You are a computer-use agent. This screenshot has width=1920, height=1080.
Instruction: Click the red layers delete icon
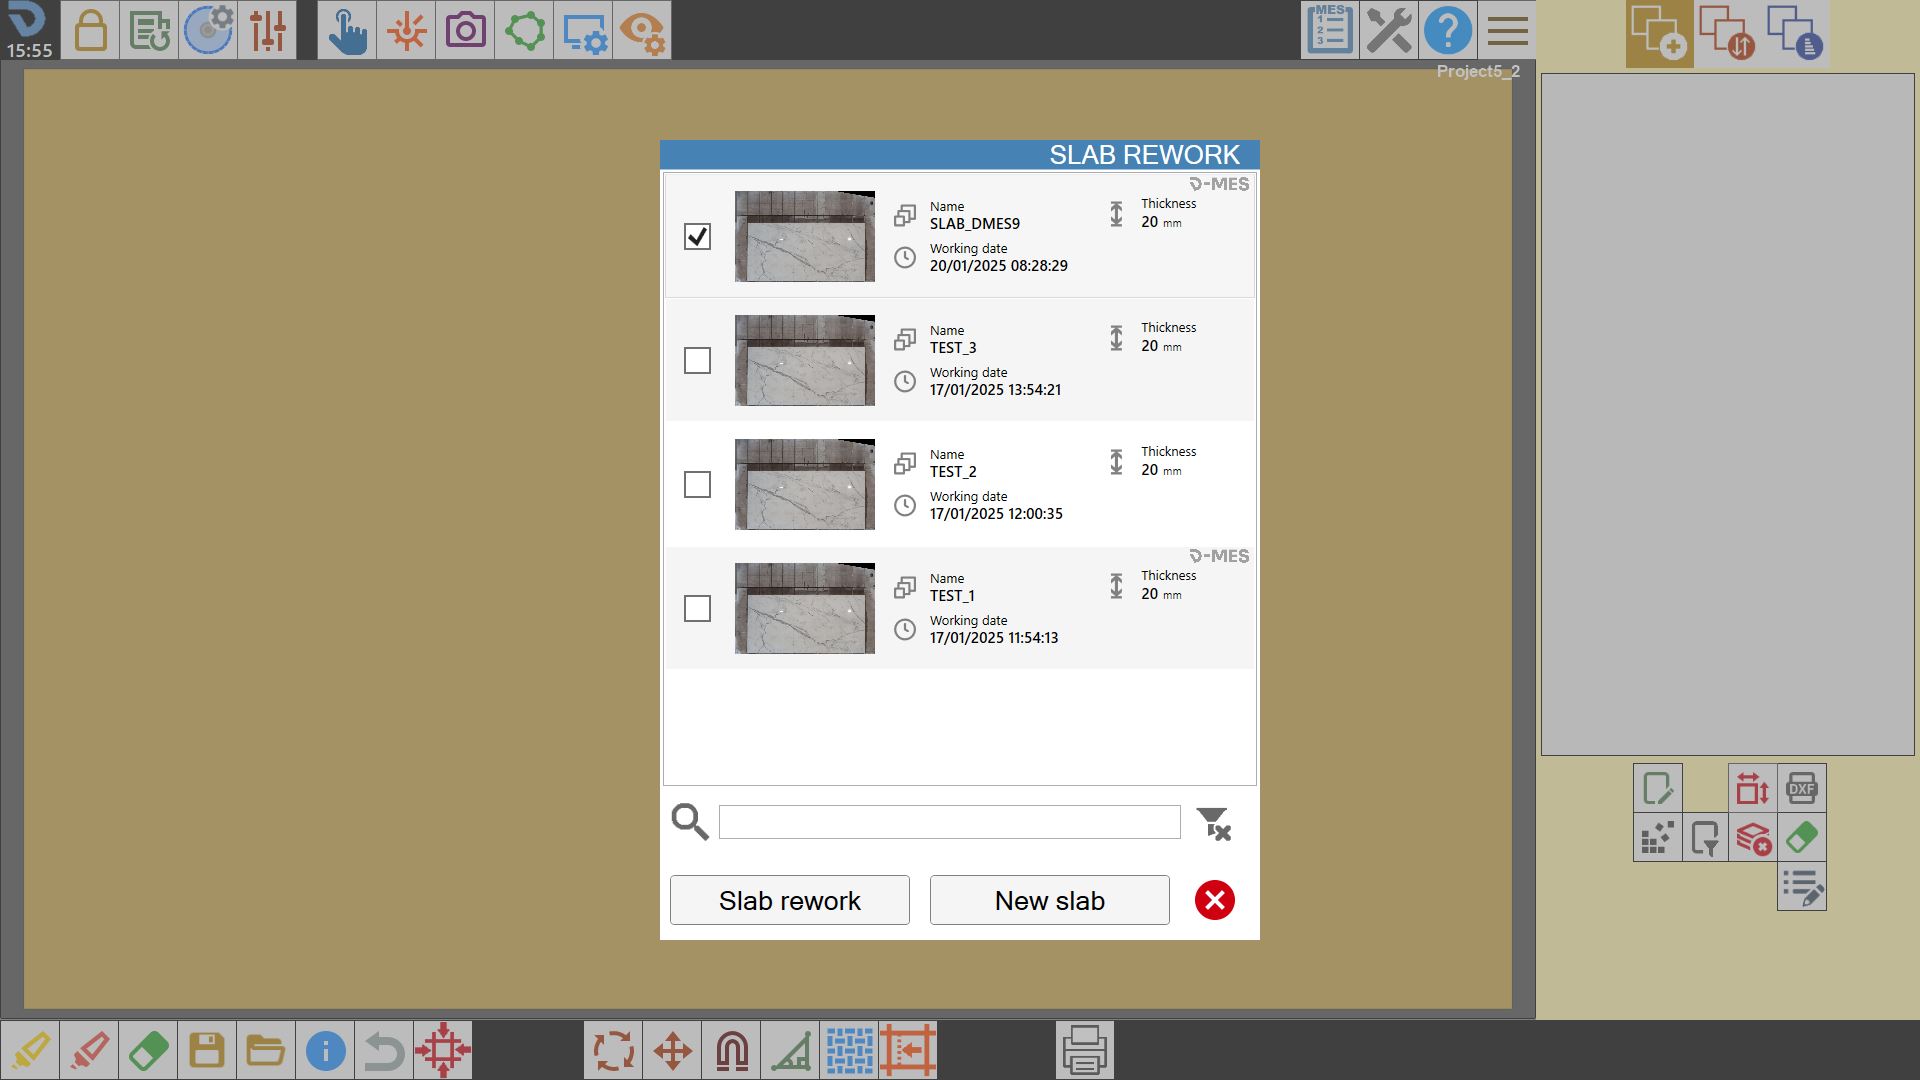pyautogui.click(x=1753, y=837)
